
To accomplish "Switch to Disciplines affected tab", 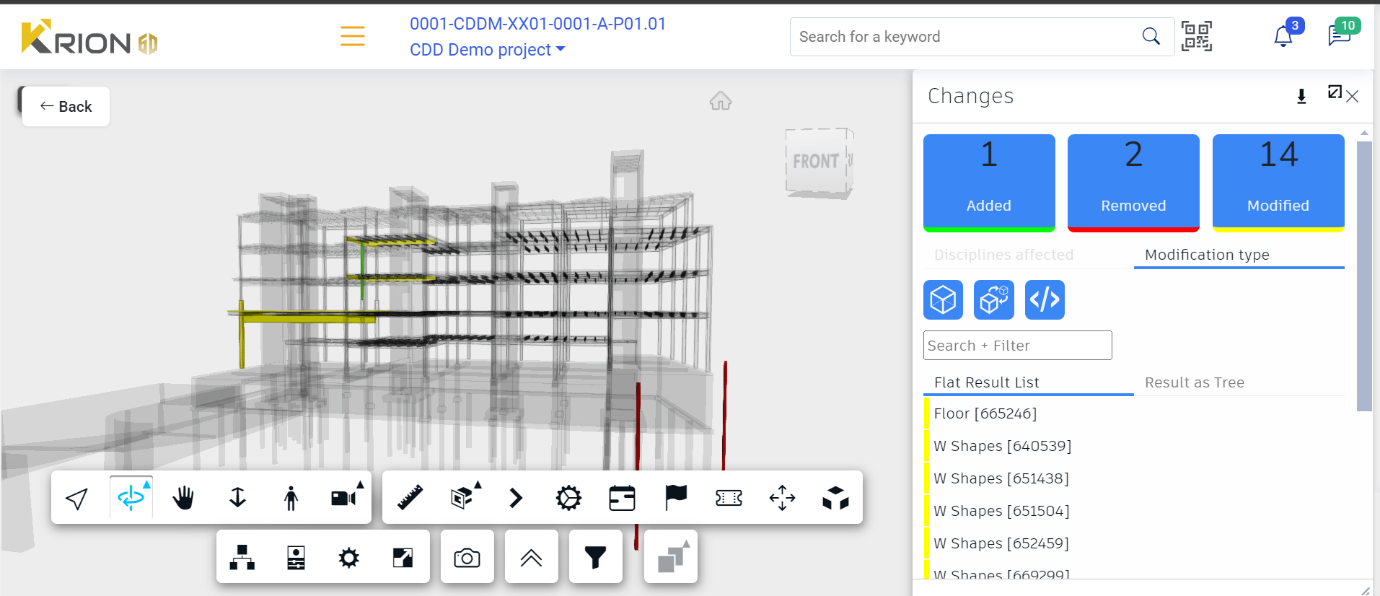I will coord(1003,255).
